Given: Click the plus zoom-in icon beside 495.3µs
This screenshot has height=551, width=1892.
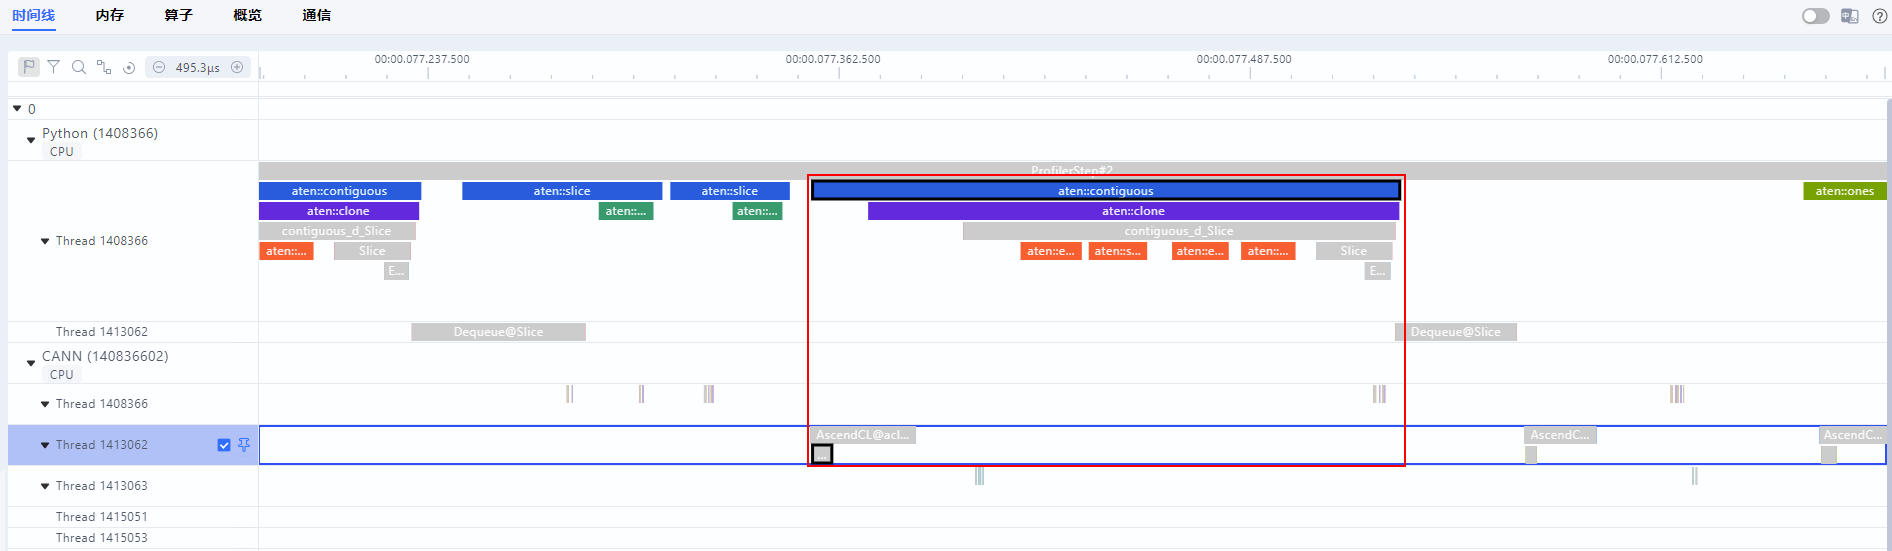Looking at the screenshot, I should point(237,67).
